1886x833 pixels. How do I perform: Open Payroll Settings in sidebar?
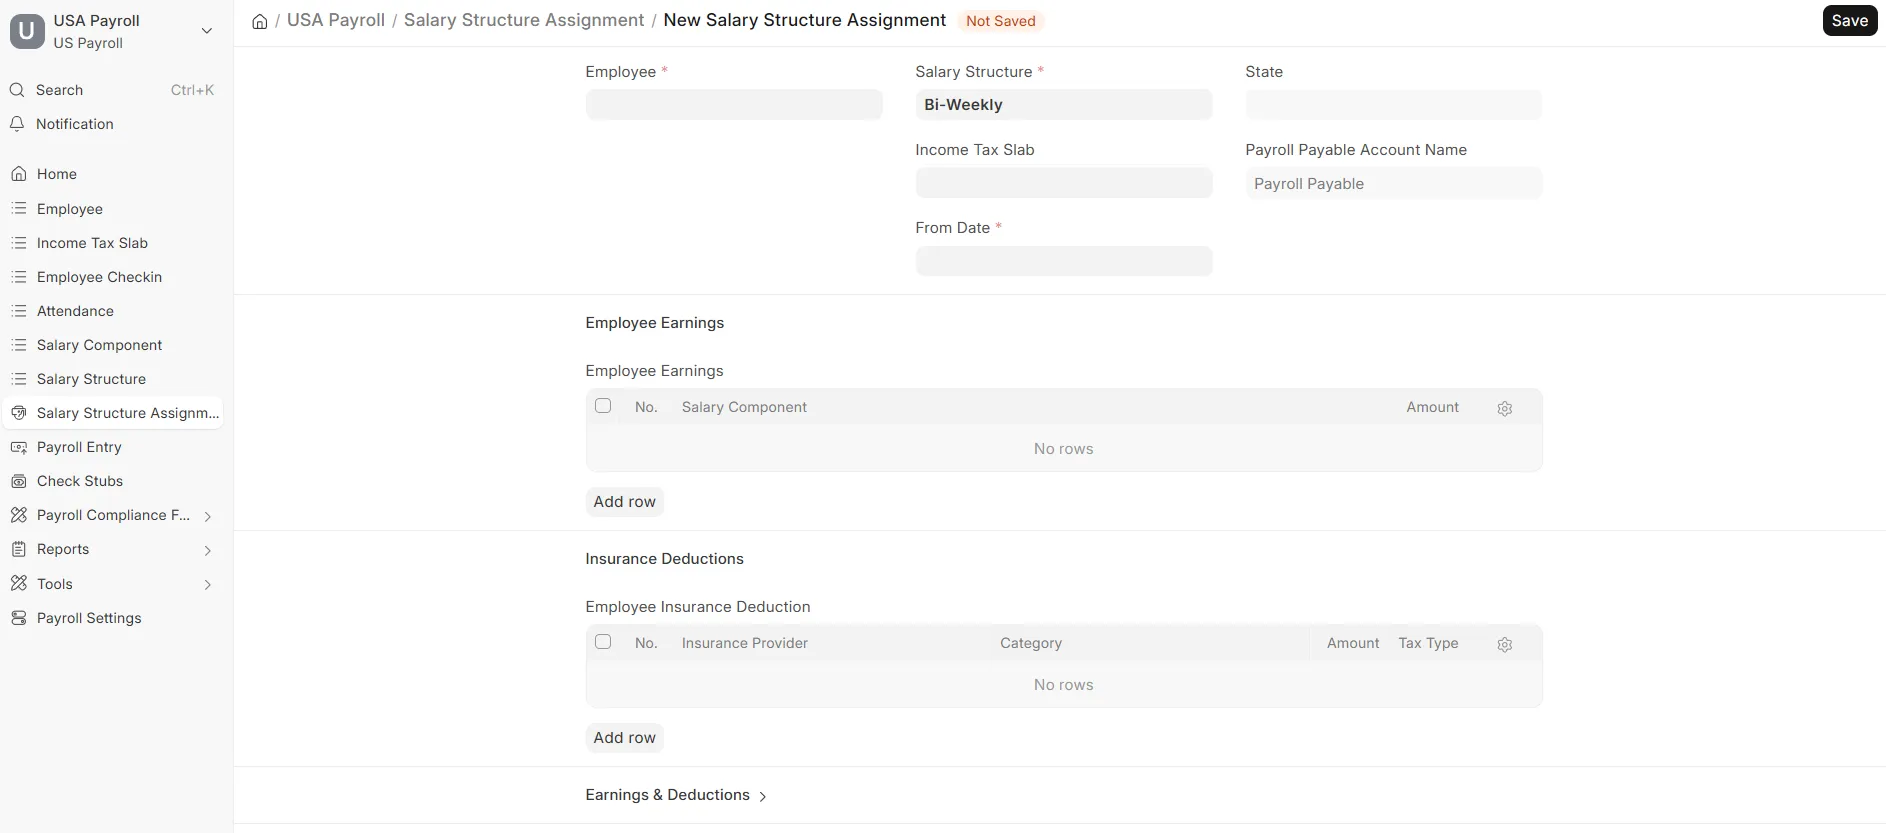[x=113, y=618]
